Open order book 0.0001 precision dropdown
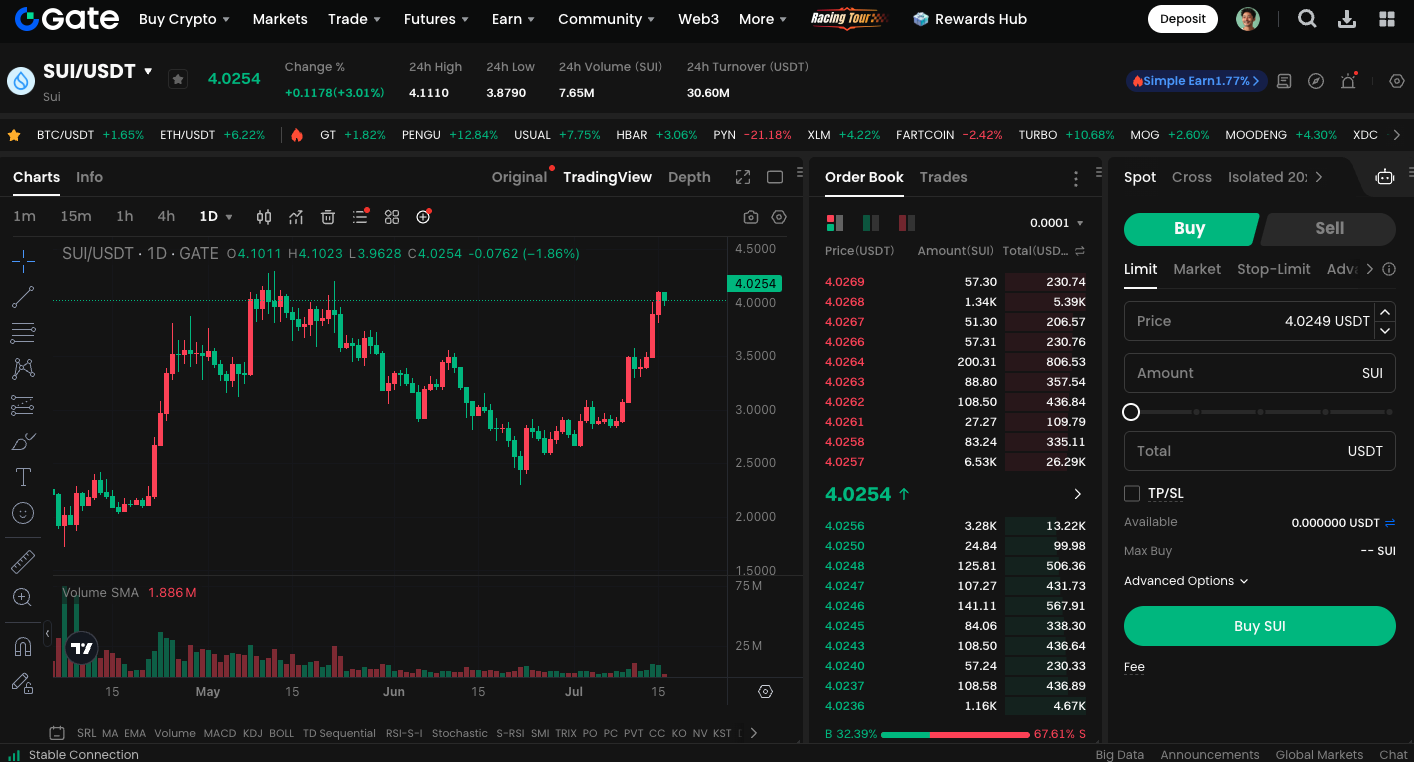Viewport: 1414px width, 762px height. tap(1057, 223)
